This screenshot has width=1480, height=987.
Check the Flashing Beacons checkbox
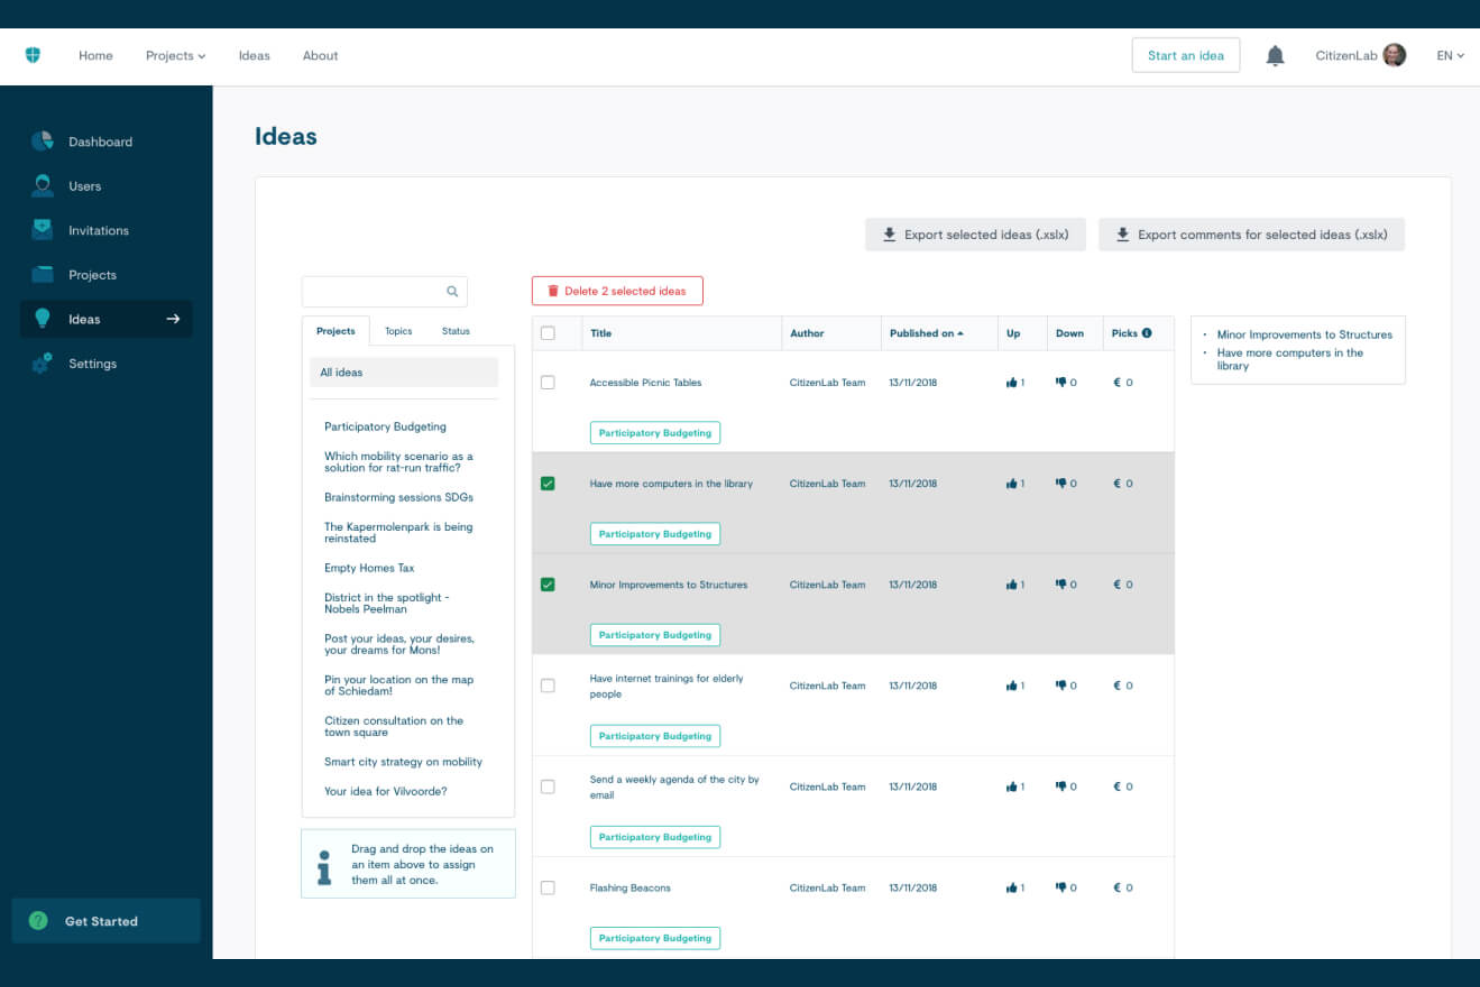tap(548, 887)
